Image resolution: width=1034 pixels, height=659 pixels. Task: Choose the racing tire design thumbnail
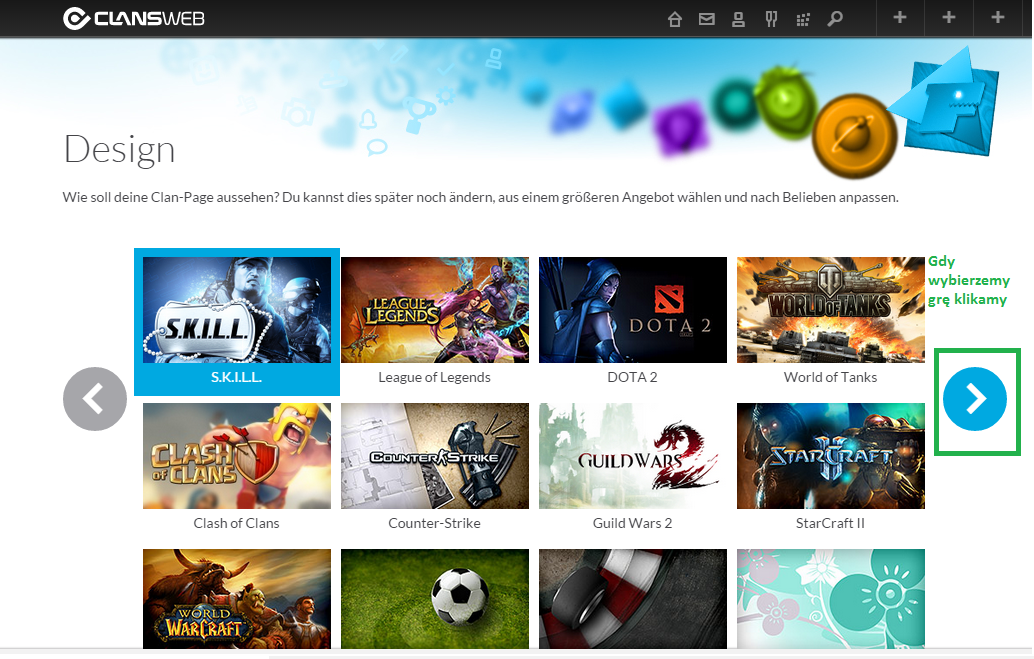(x=632, y=599)
